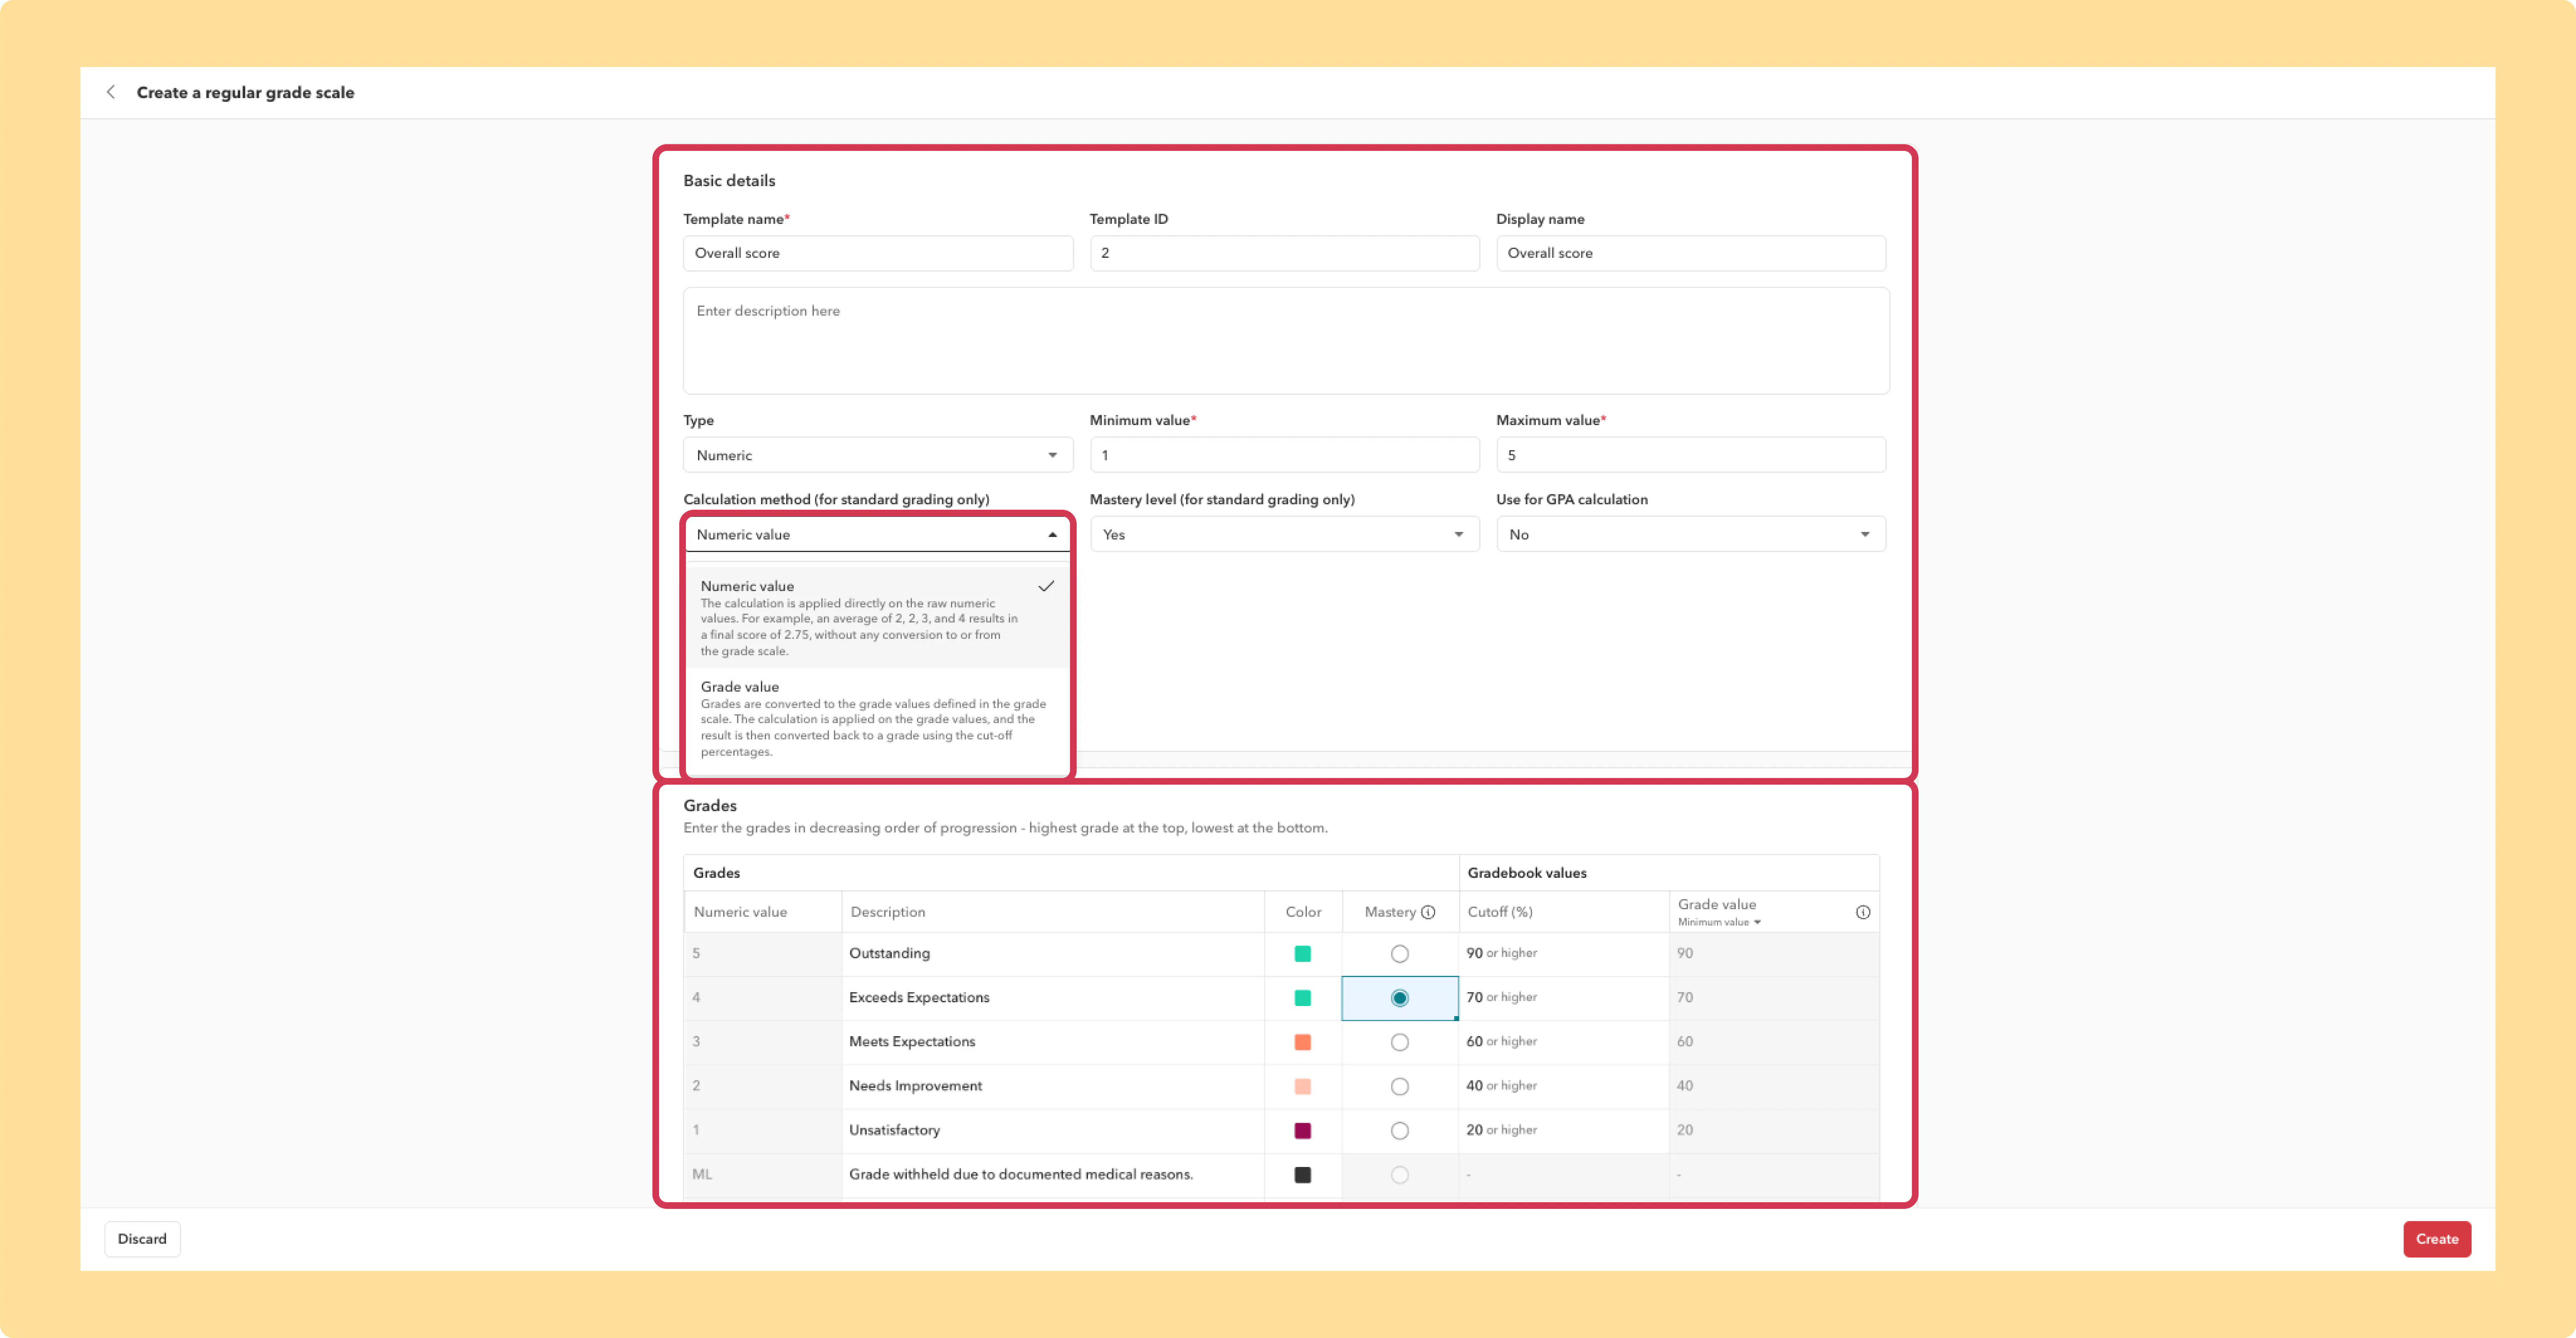The image size is (2576, 1338).
Task: Edit the 40 or higher cutoff cell
Action: pos(1563,1086)
